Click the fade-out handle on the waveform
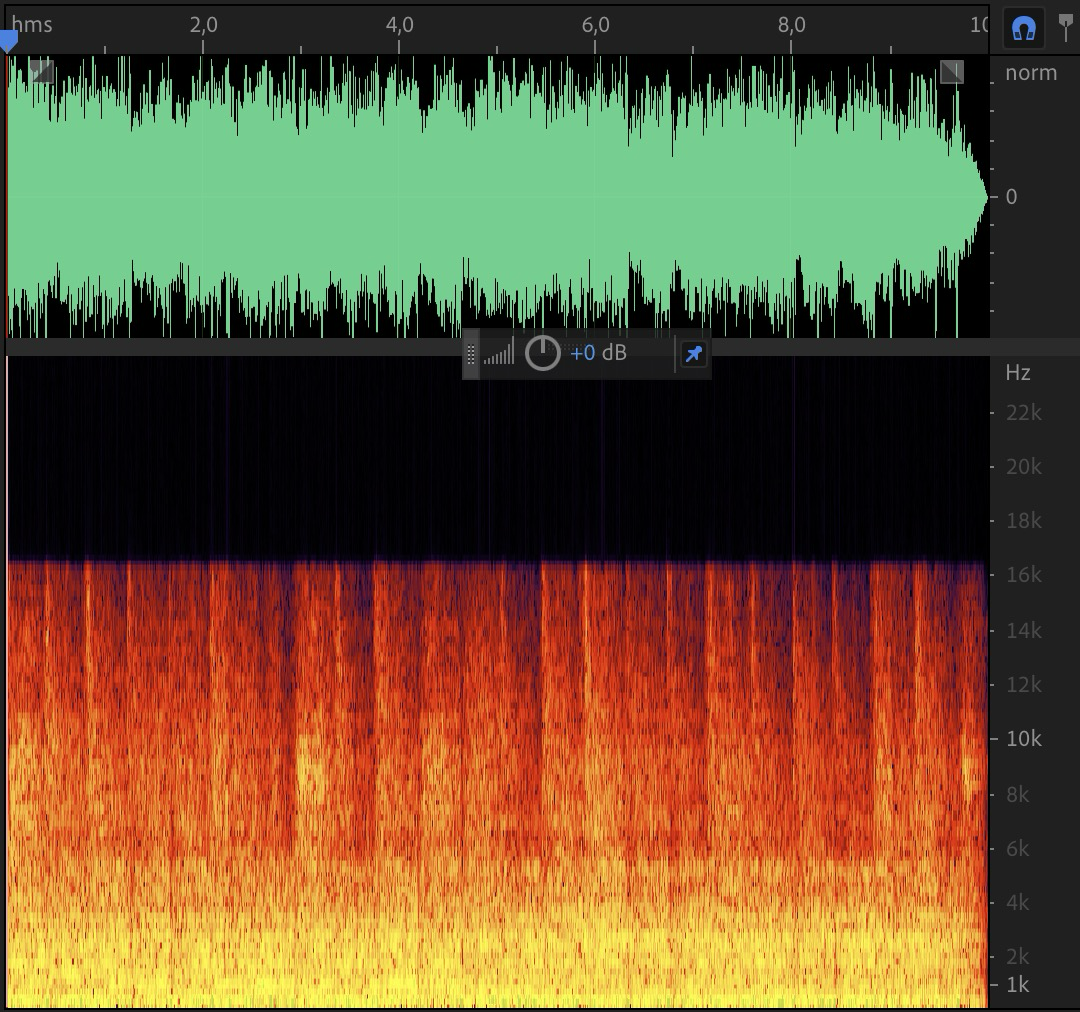 (951, 71)
